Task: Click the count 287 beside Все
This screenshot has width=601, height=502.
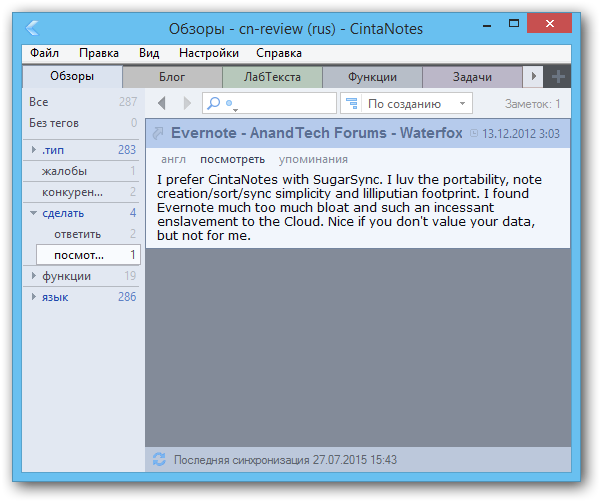Action: point(128,102)
